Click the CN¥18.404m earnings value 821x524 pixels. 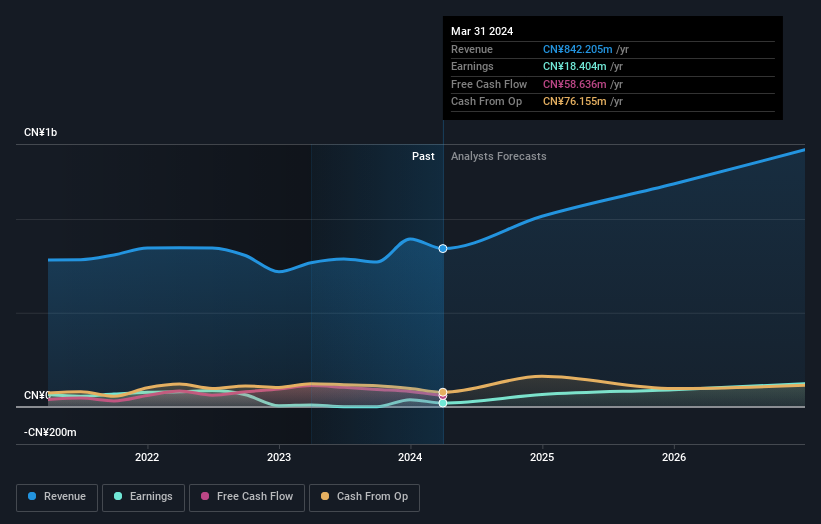[x=574, y=66]
